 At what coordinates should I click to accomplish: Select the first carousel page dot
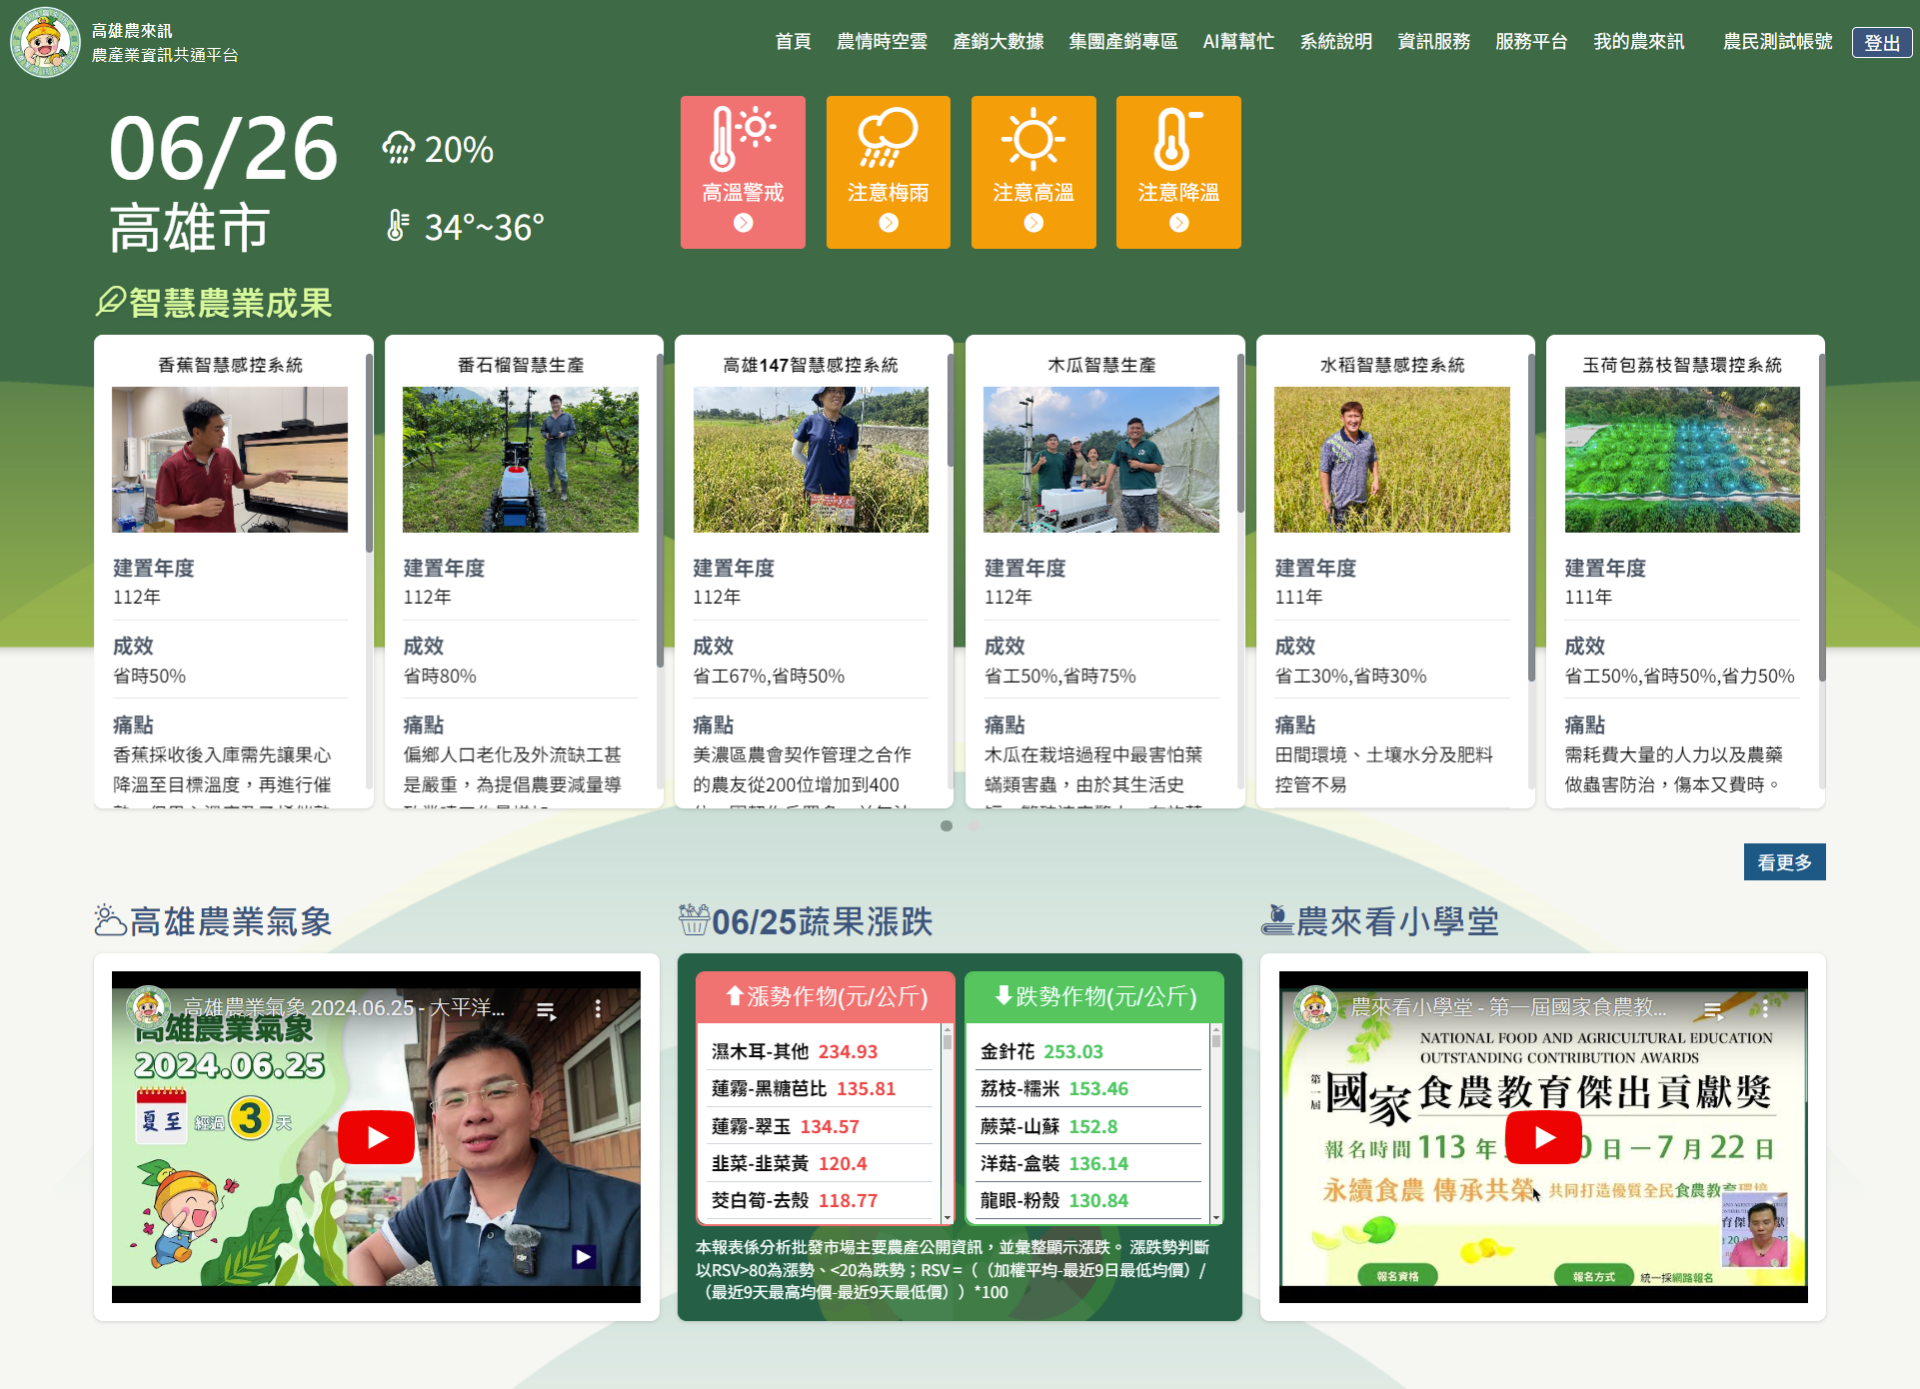946,826
